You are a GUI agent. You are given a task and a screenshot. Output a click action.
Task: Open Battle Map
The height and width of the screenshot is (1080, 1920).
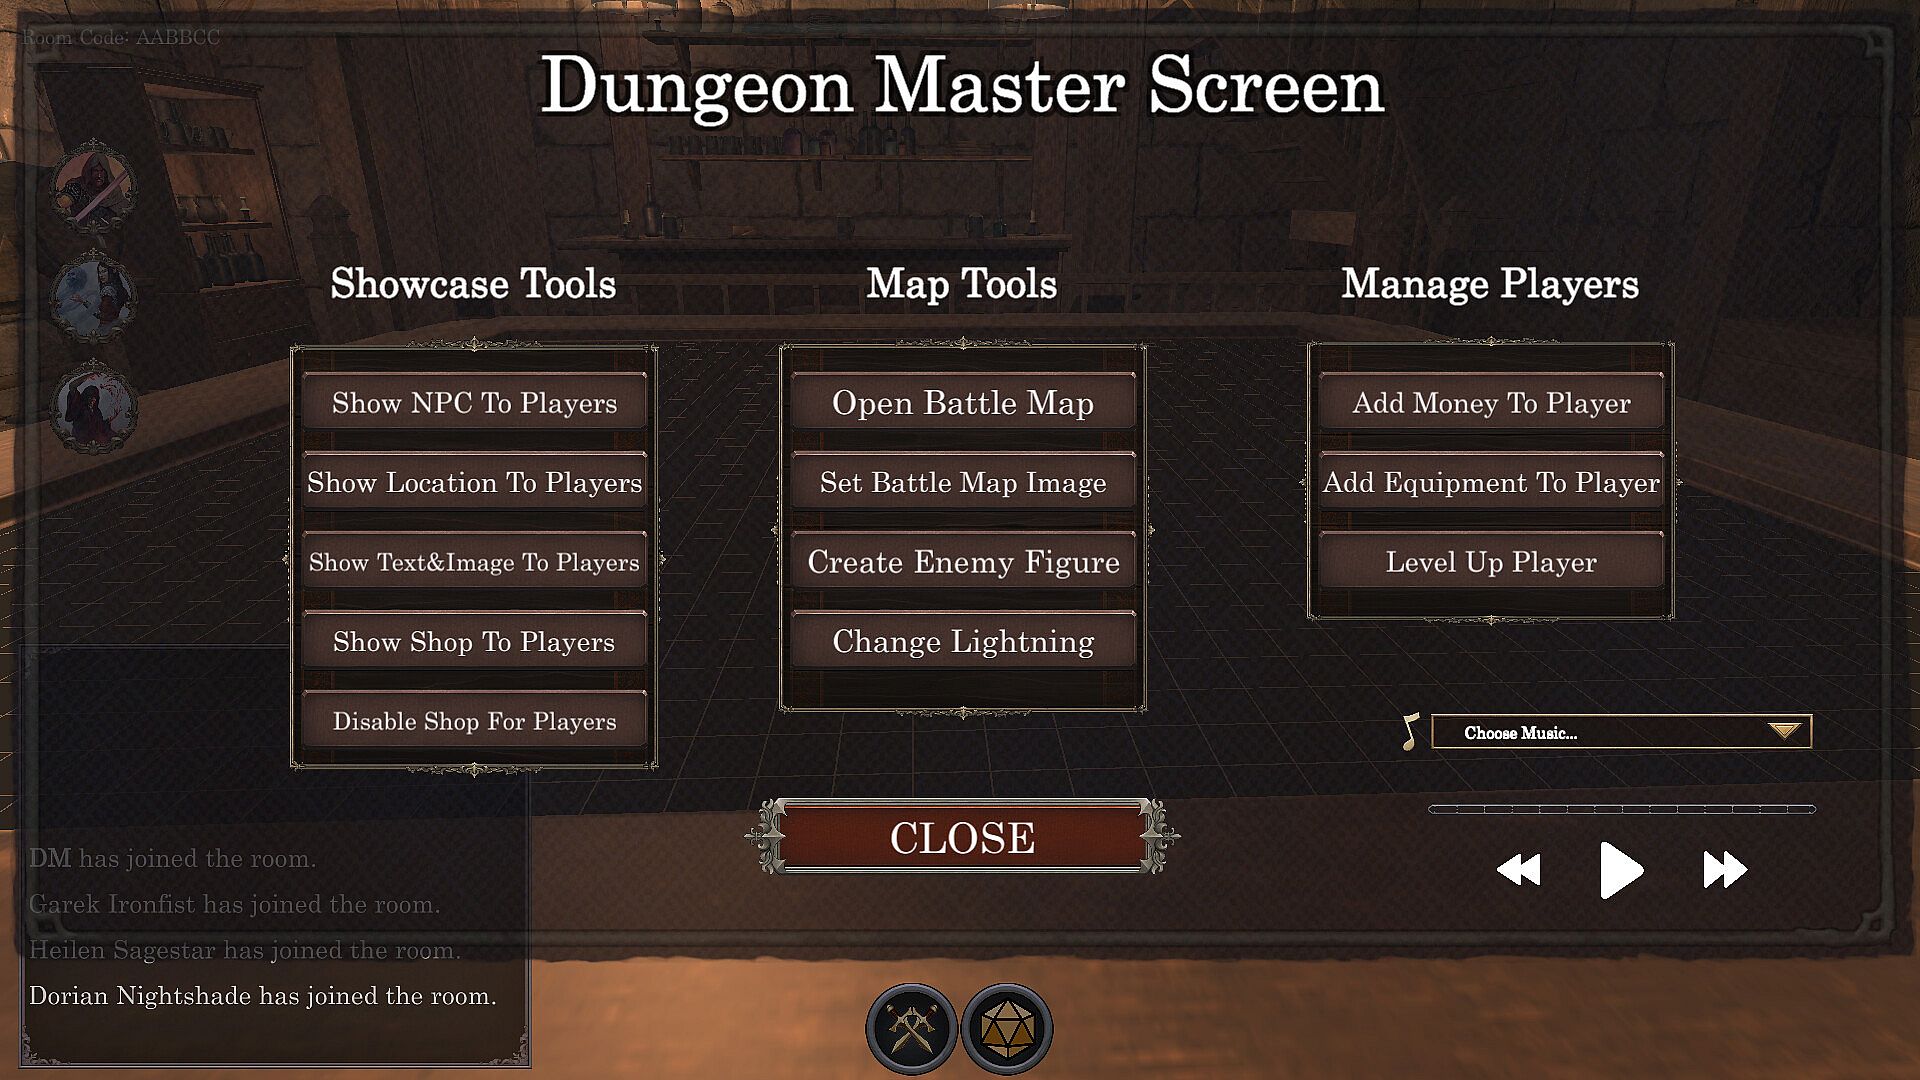coord(962,403)
